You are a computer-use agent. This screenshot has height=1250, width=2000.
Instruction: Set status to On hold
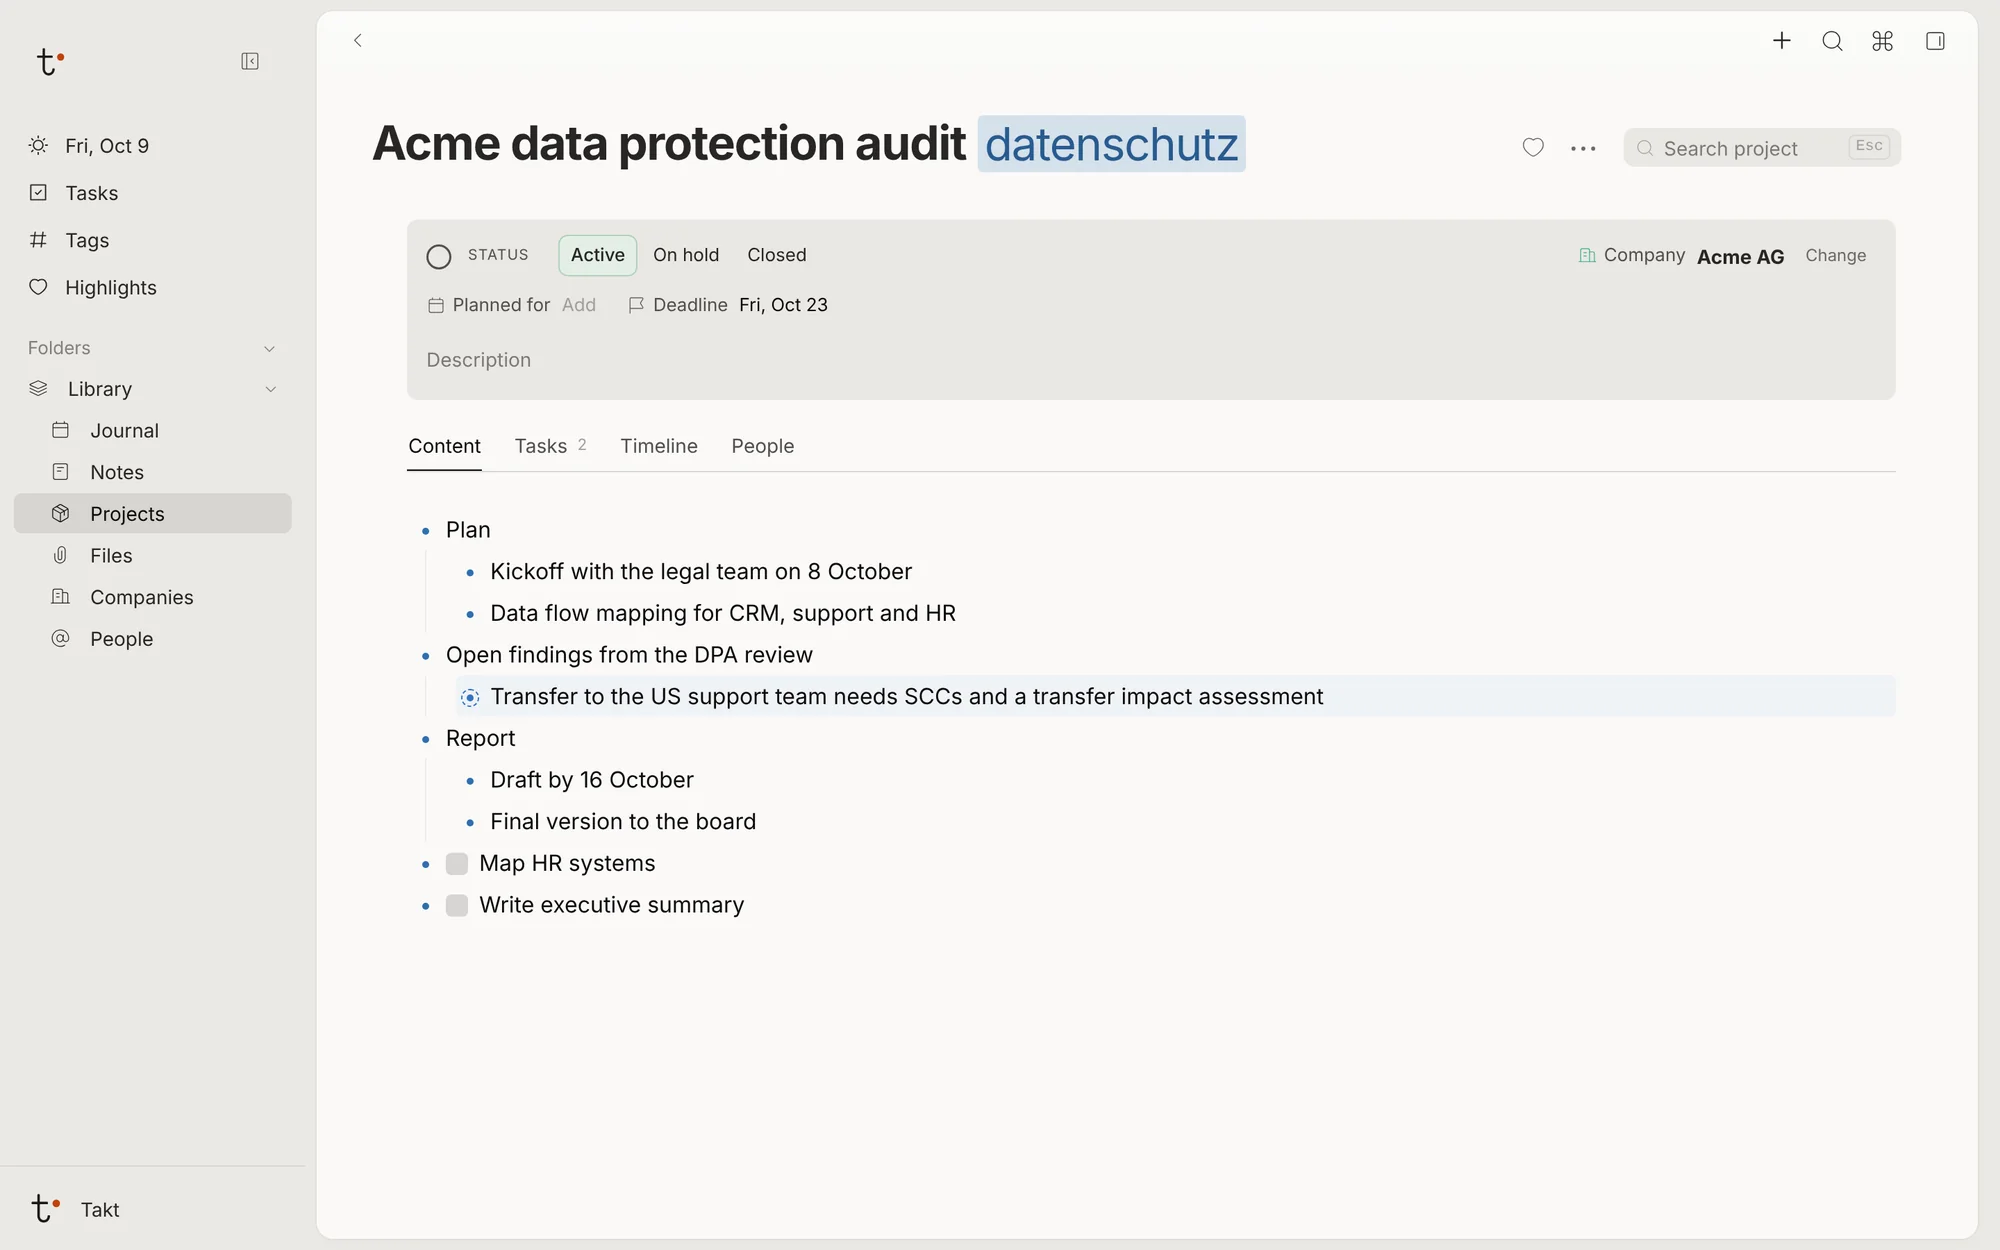(x=686, y=255)
